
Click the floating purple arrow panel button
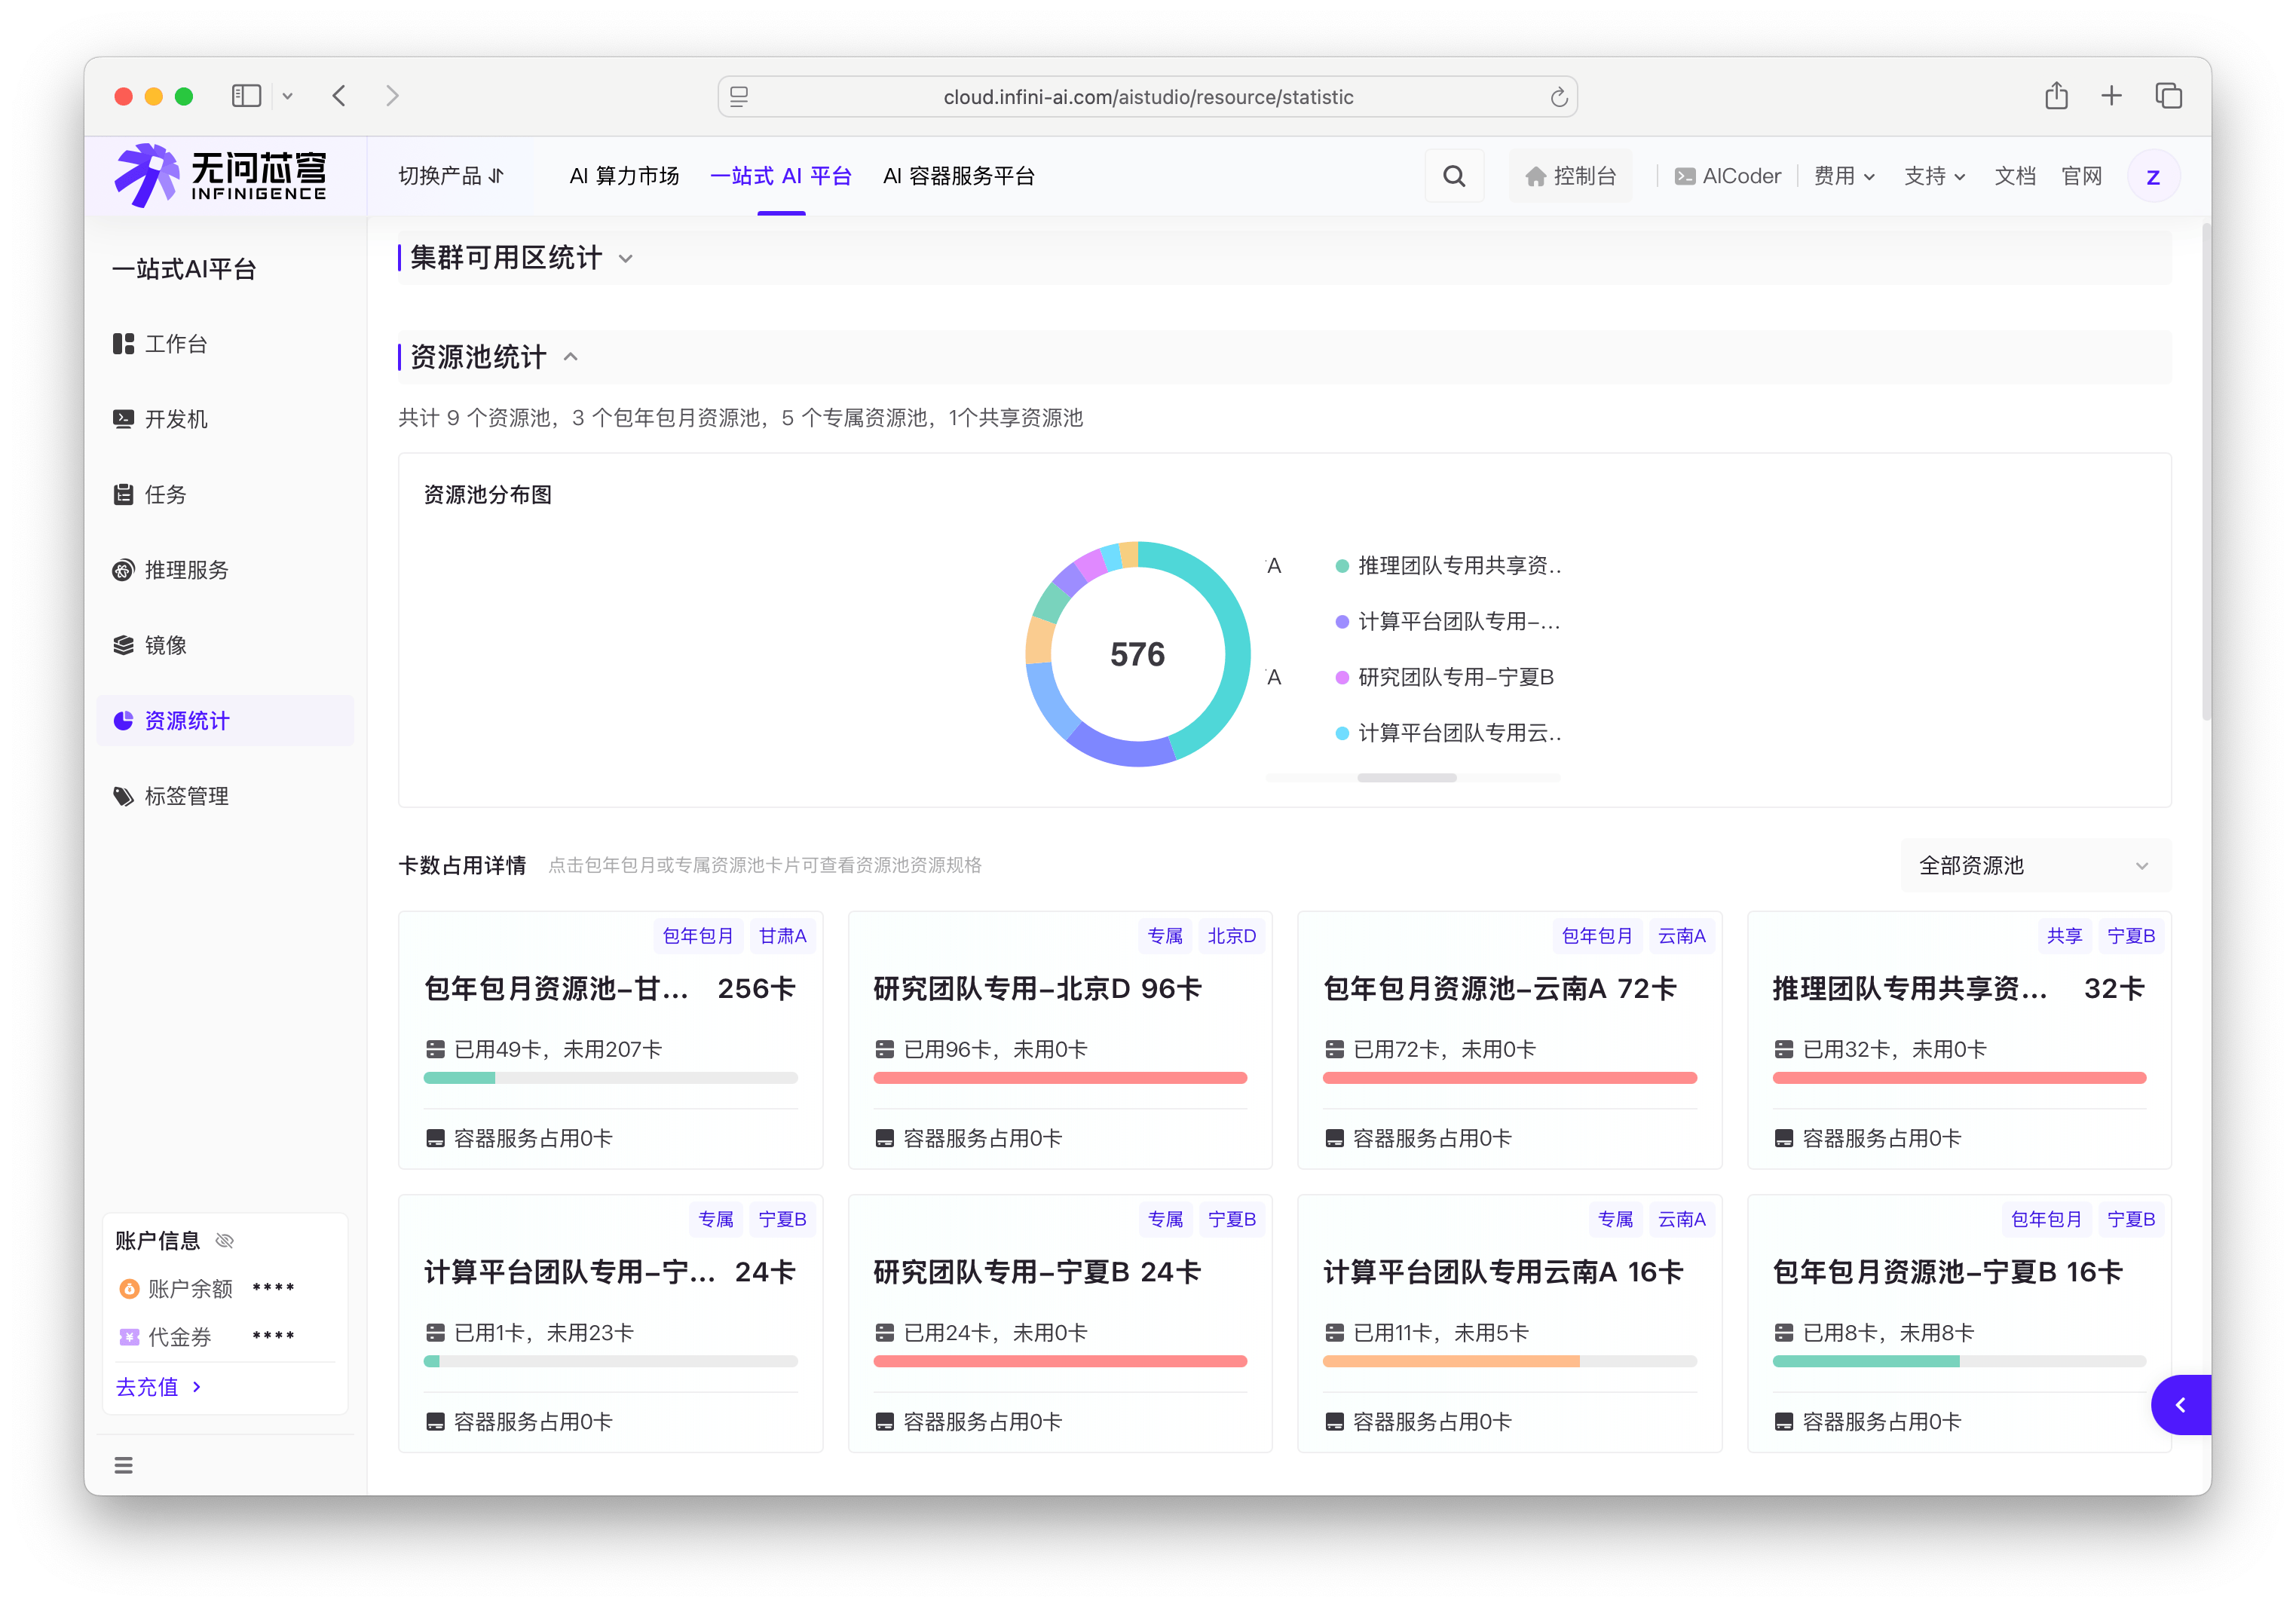[2180, 1405]
